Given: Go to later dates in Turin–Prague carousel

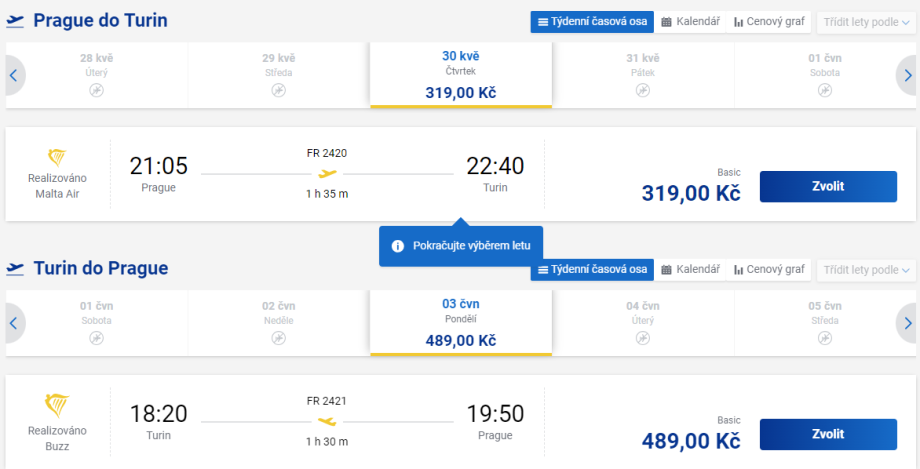Looking at the screenshot, I should pos(907,323).
